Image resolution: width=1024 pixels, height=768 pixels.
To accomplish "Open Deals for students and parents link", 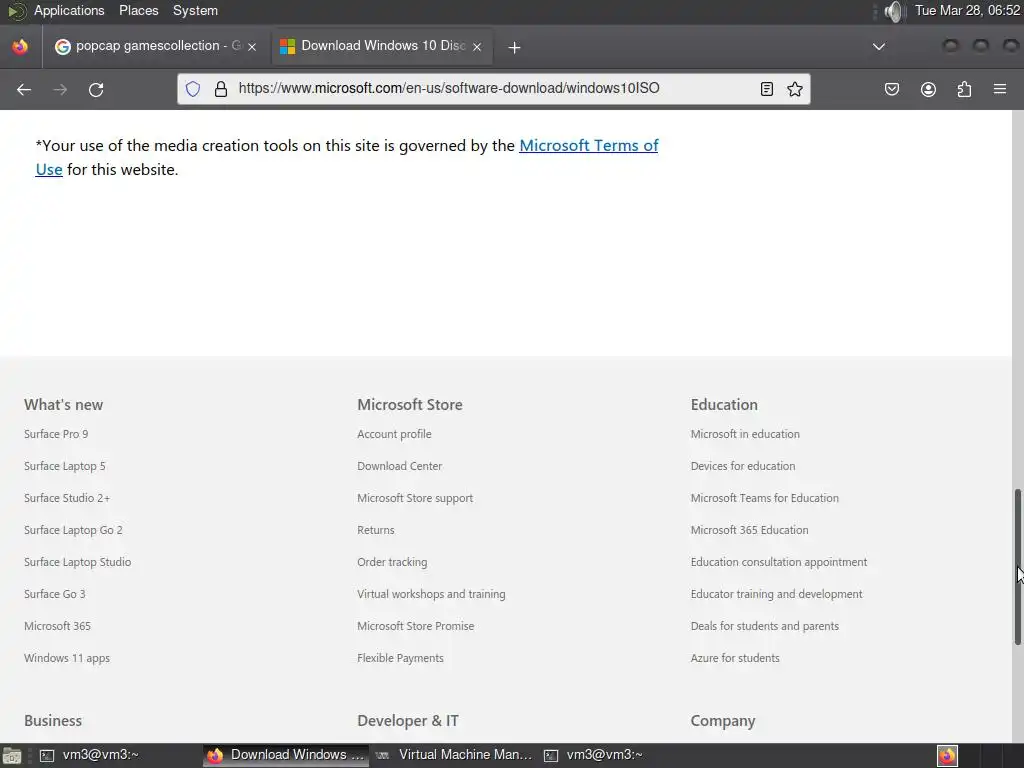I will (765, 626).
